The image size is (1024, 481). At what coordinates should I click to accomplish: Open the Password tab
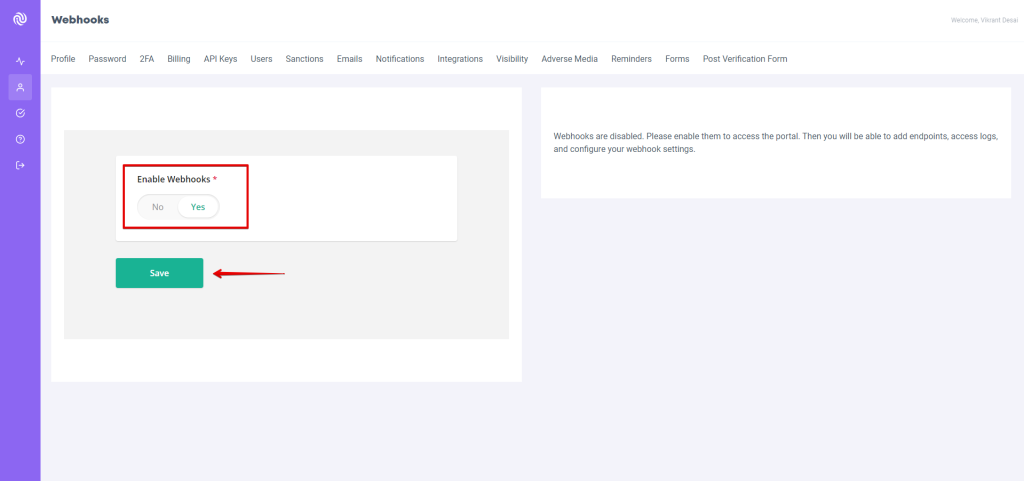click(107, 59)
